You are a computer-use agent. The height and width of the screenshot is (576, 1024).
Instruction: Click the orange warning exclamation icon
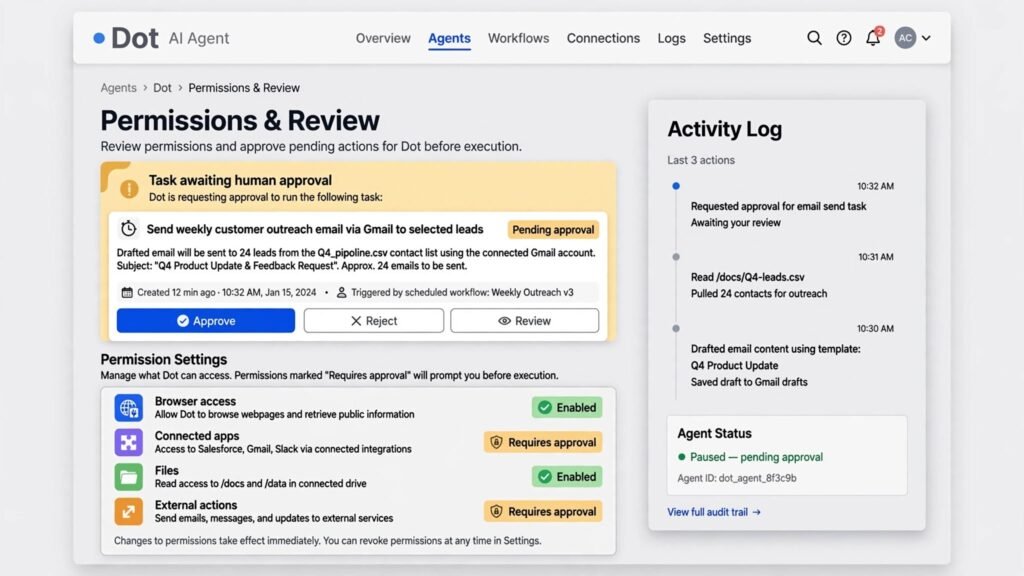(129, 189)
